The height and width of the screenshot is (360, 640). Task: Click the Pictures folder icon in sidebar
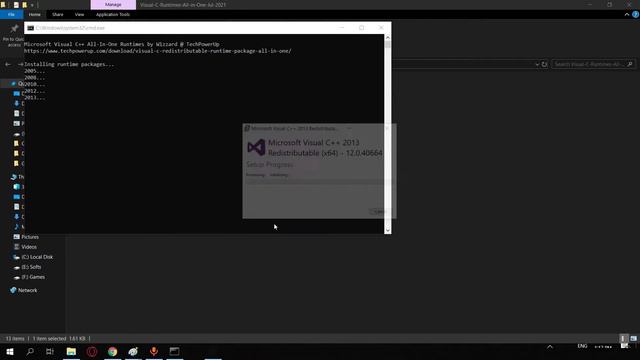(17, 237)
